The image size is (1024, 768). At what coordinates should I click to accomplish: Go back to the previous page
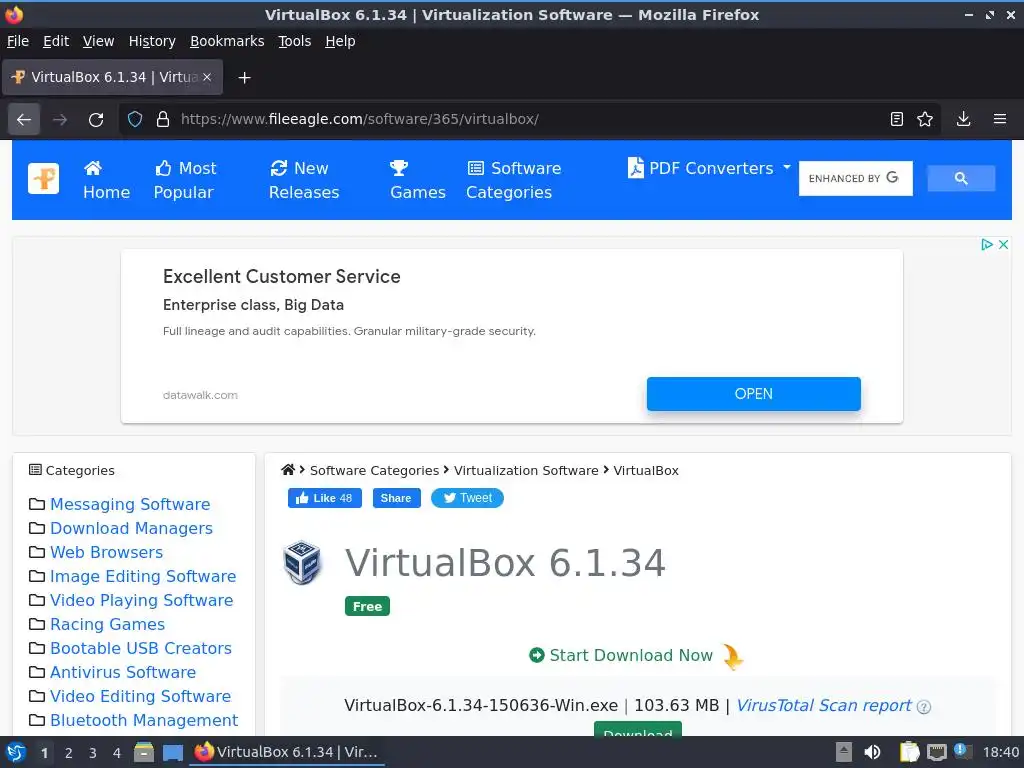click(x=24, y=120)
